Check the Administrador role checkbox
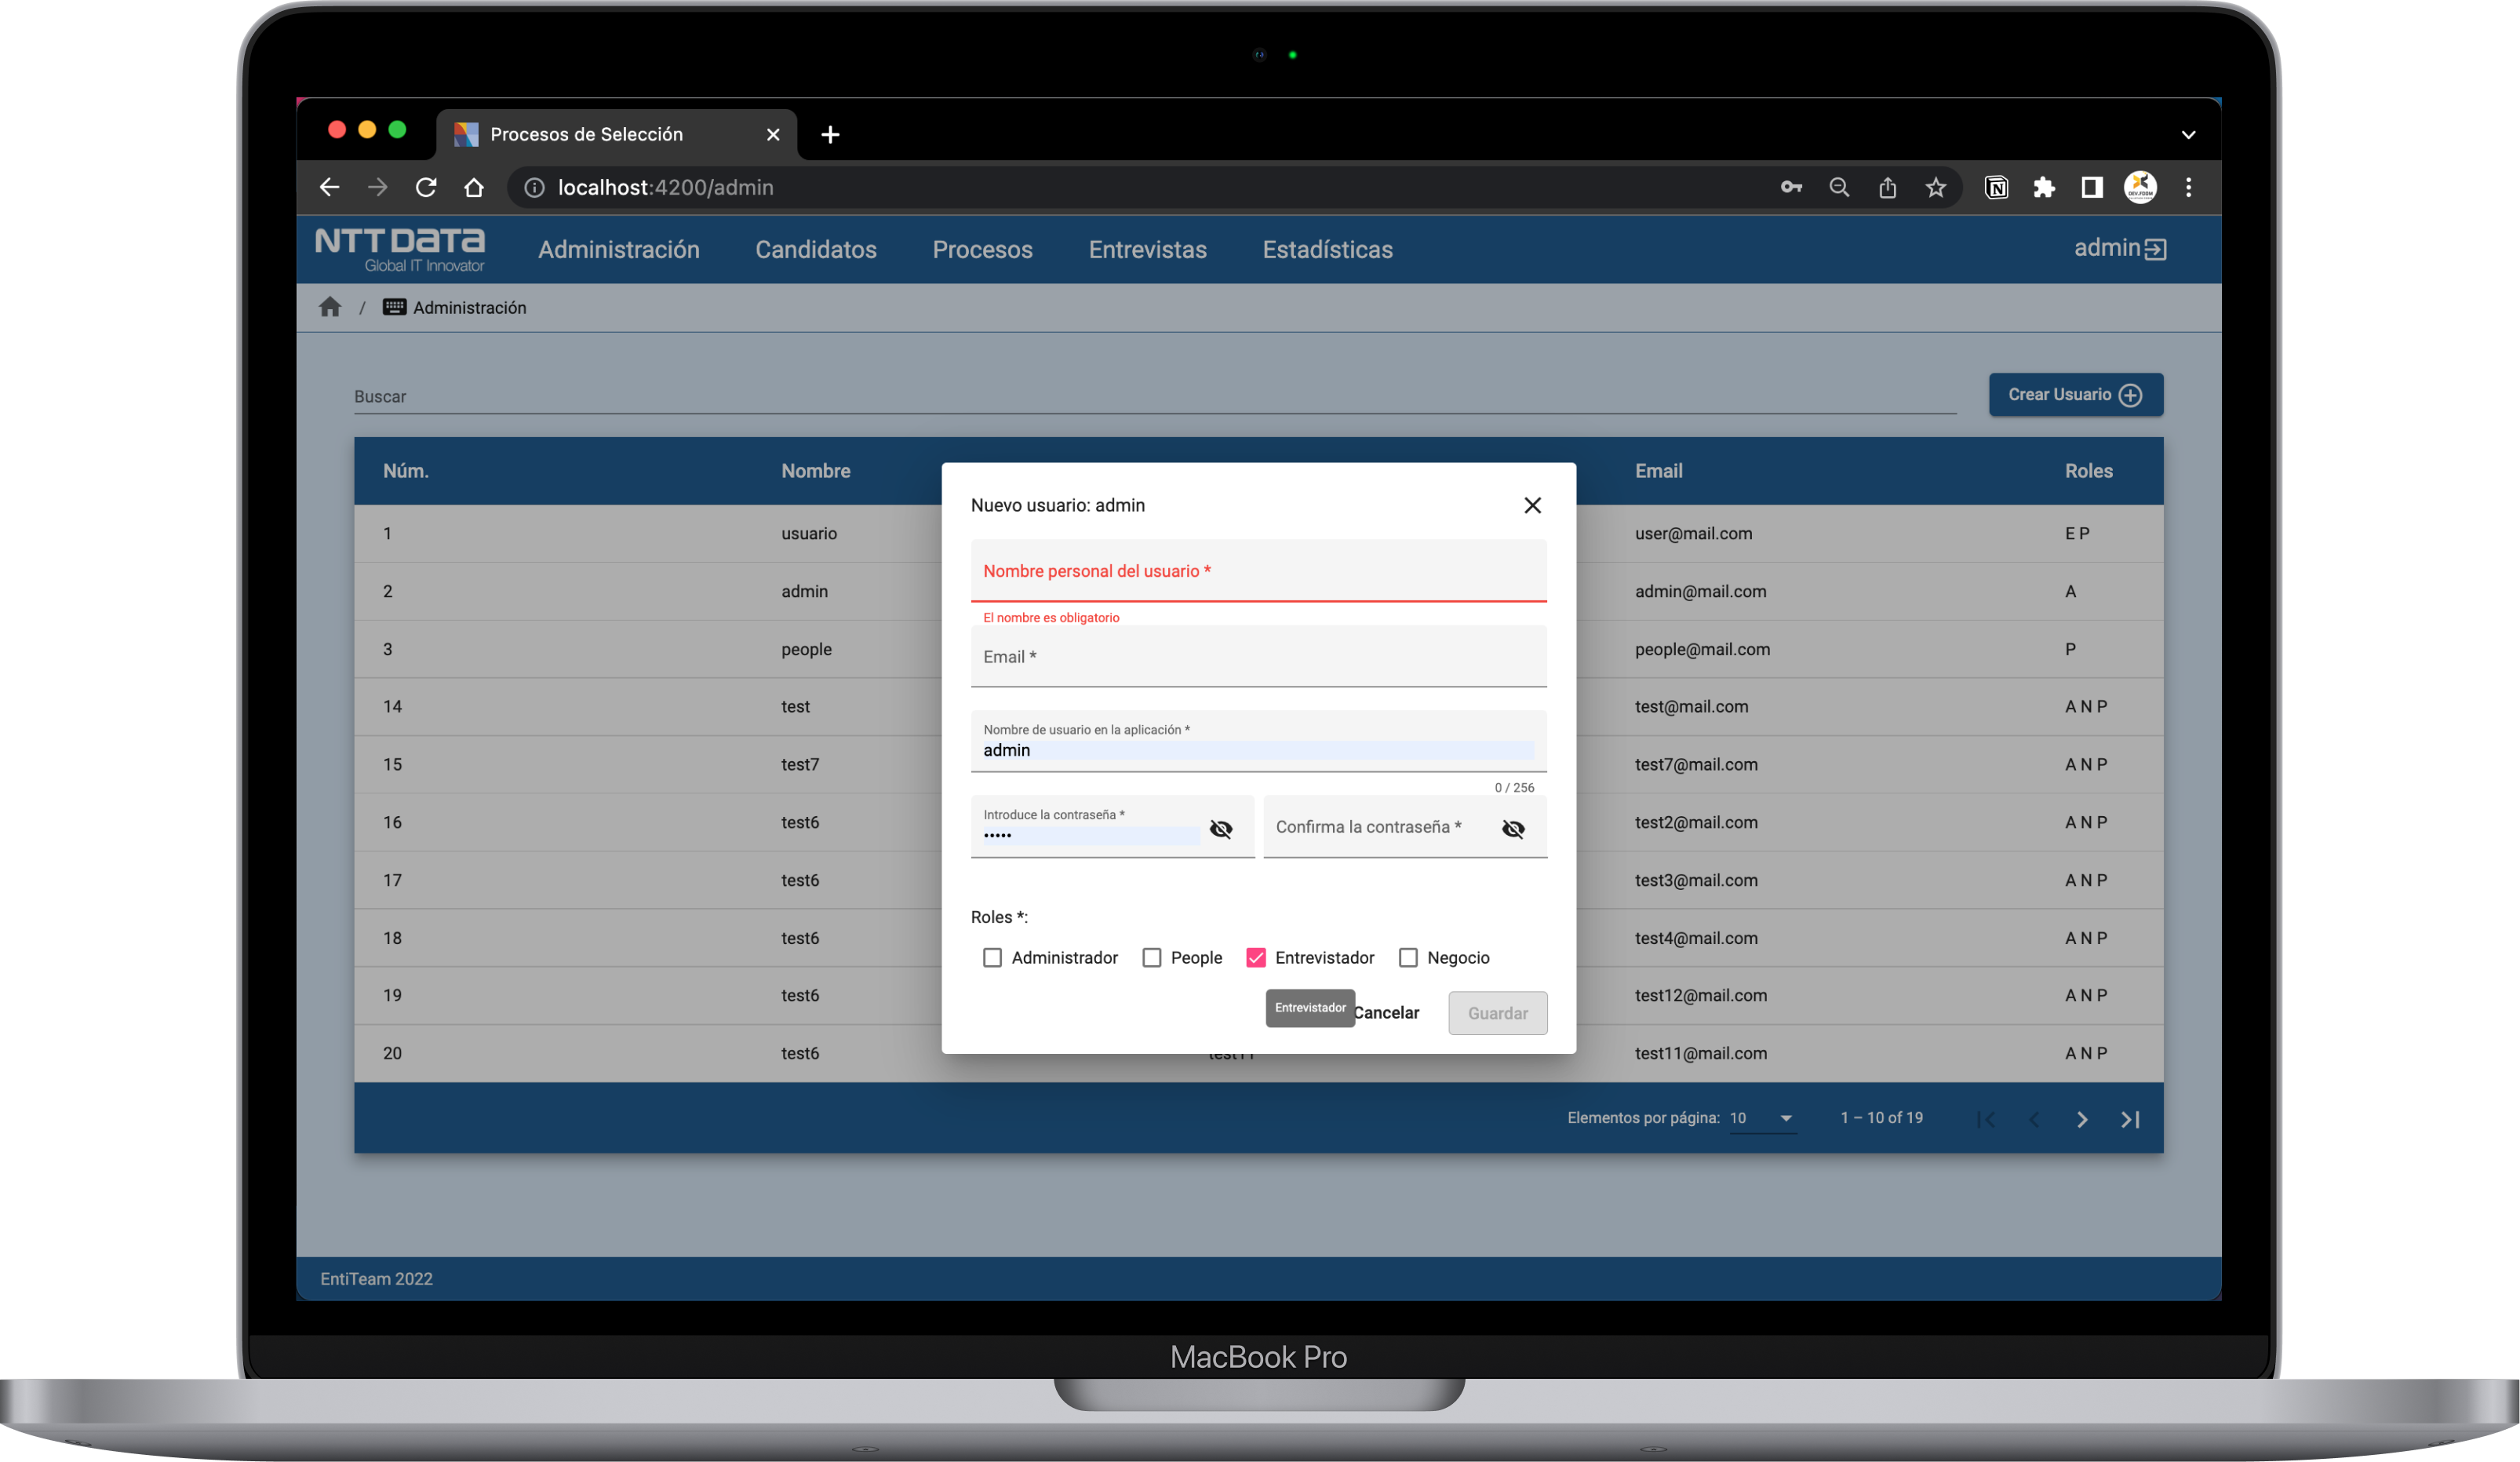This screenshot has height=1462, width=2520. click(992, 958)
